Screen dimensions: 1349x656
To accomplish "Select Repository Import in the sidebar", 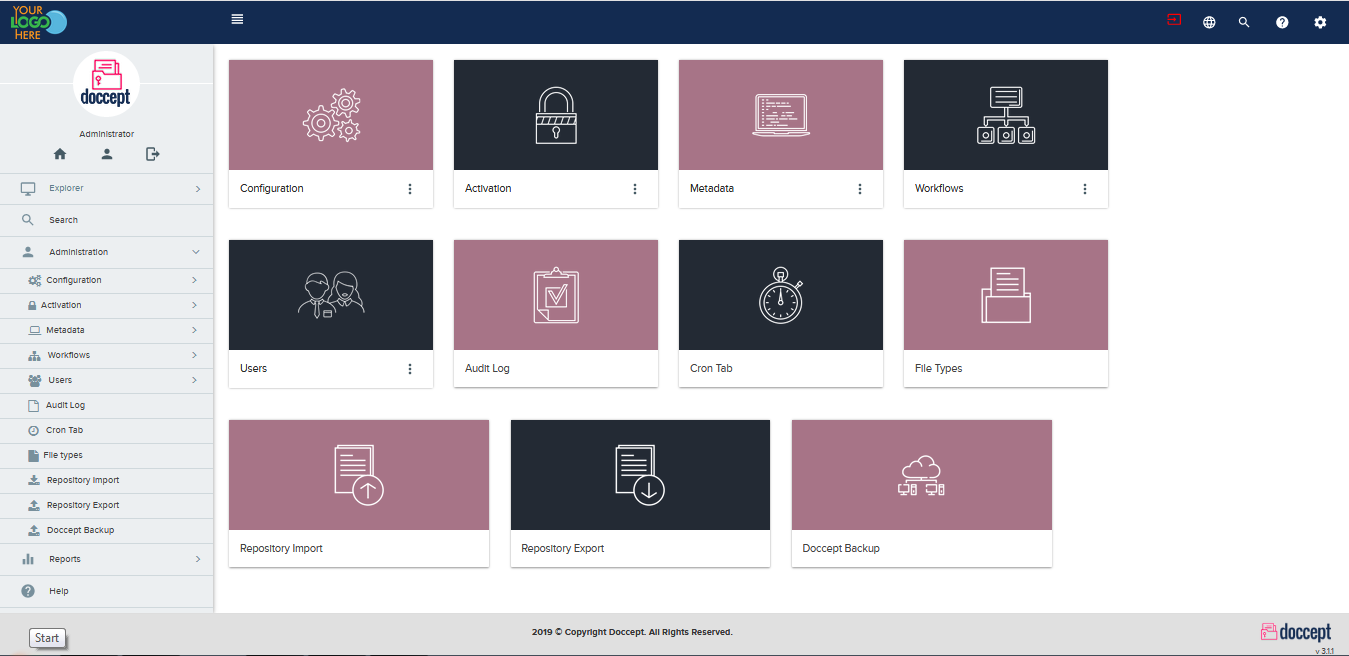I will coord(82,480).
